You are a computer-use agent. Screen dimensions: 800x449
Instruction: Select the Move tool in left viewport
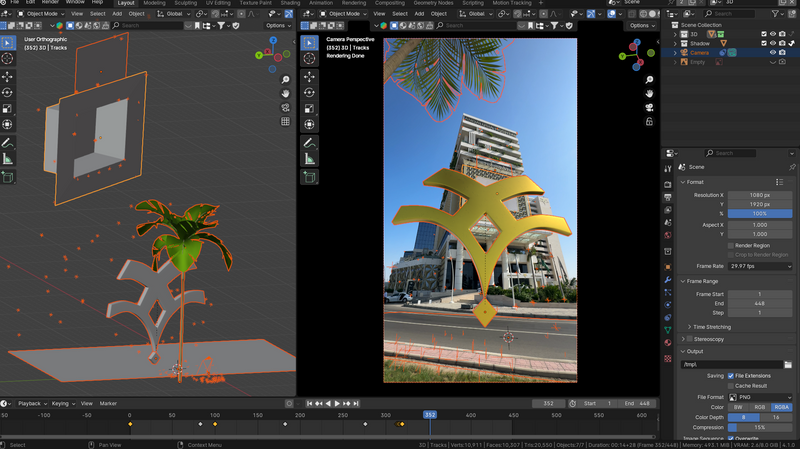click(8, 76)
